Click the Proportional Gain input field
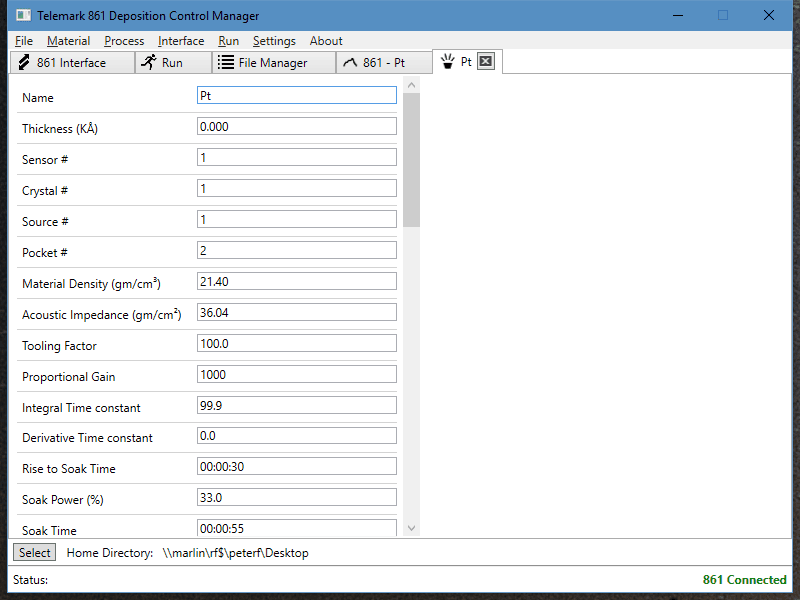This screenshot has height=600, width=800. [x=297, y=374]
